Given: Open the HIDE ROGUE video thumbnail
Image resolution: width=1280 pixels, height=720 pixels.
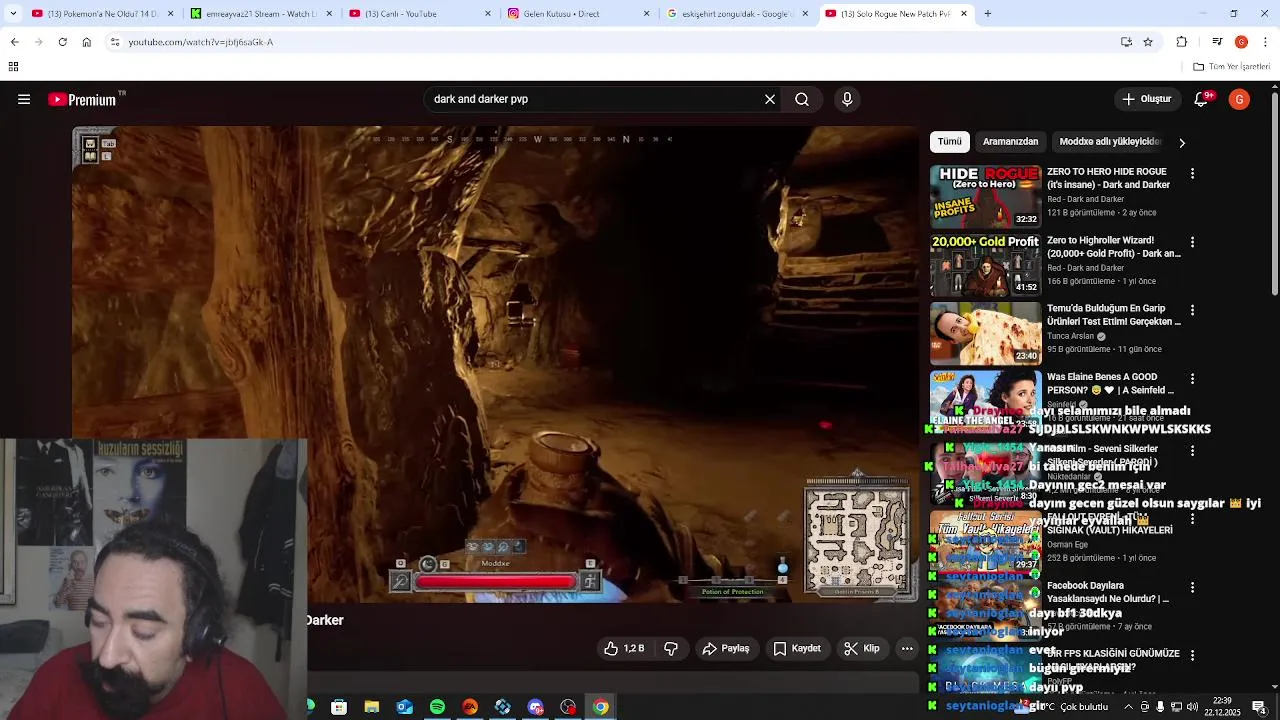Looking at the screenshot, I should point(986,197).
